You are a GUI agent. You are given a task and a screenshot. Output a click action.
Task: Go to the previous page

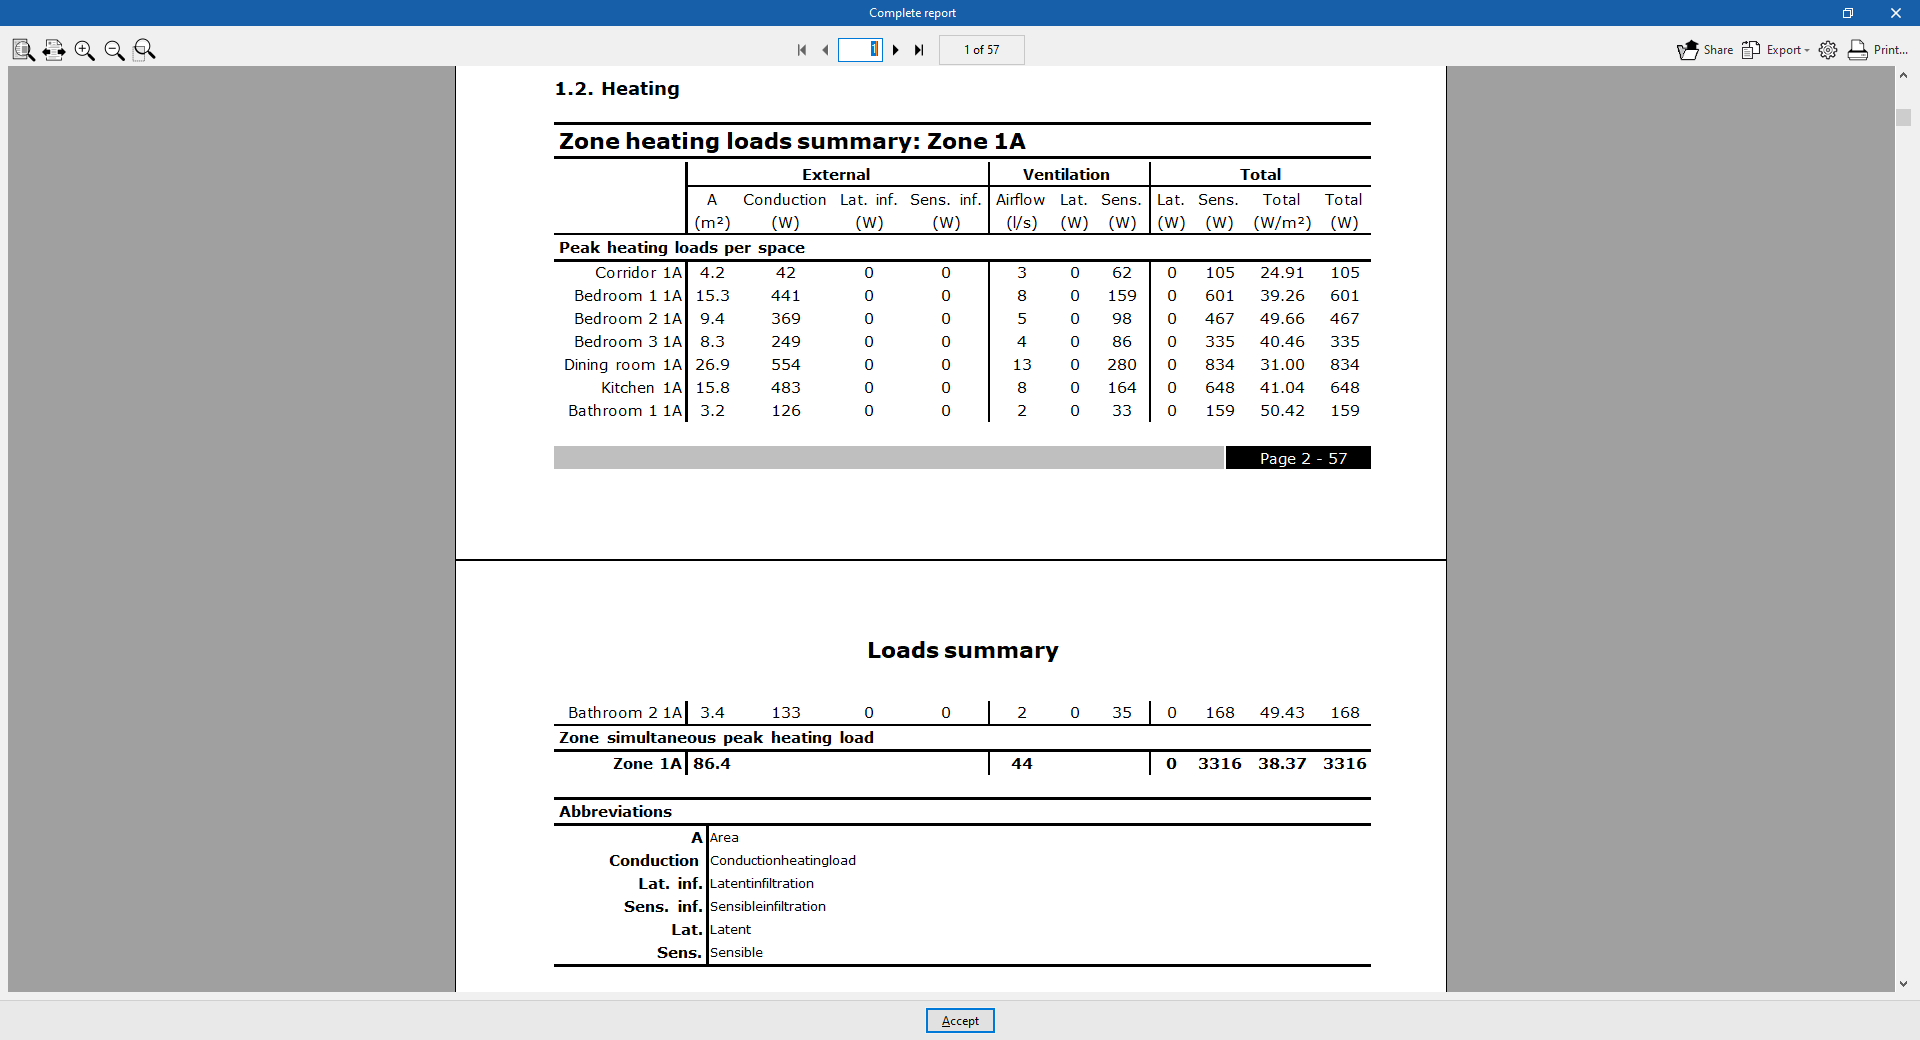tap(825, 49)
